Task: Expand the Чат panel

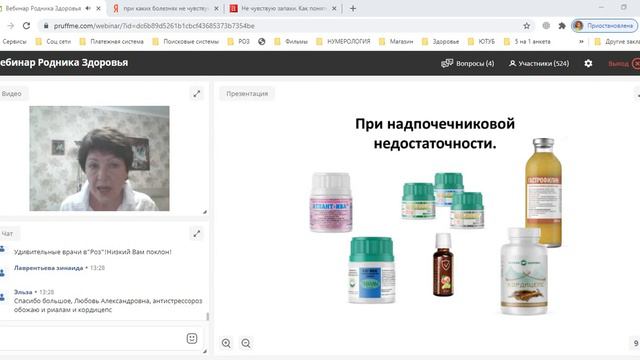Action: (197, 233)
